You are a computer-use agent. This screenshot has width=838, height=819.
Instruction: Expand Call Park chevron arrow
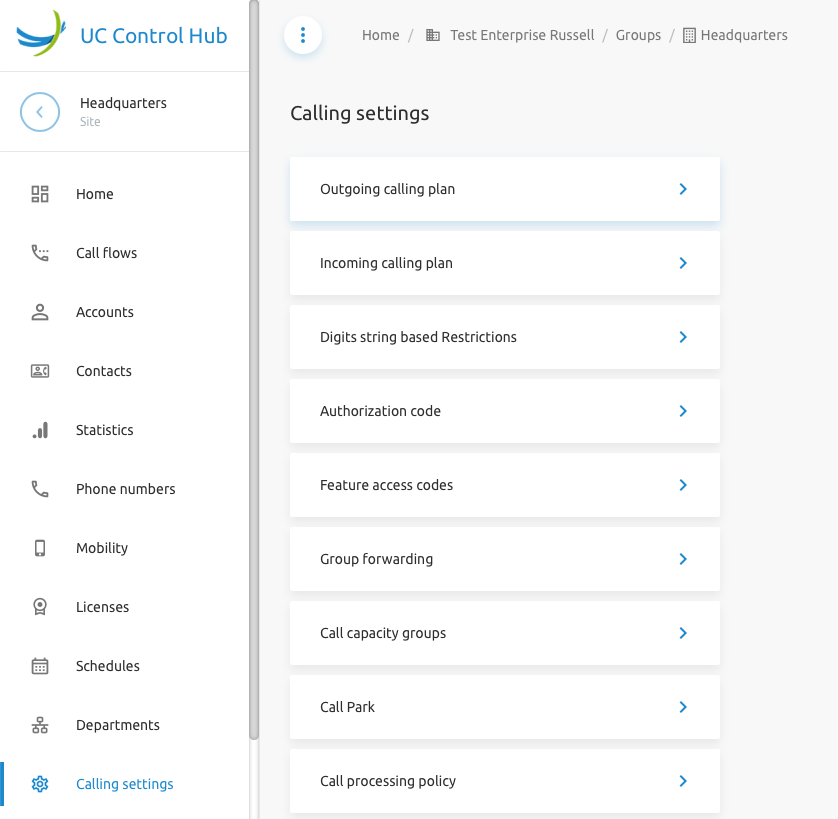[683, 707]
